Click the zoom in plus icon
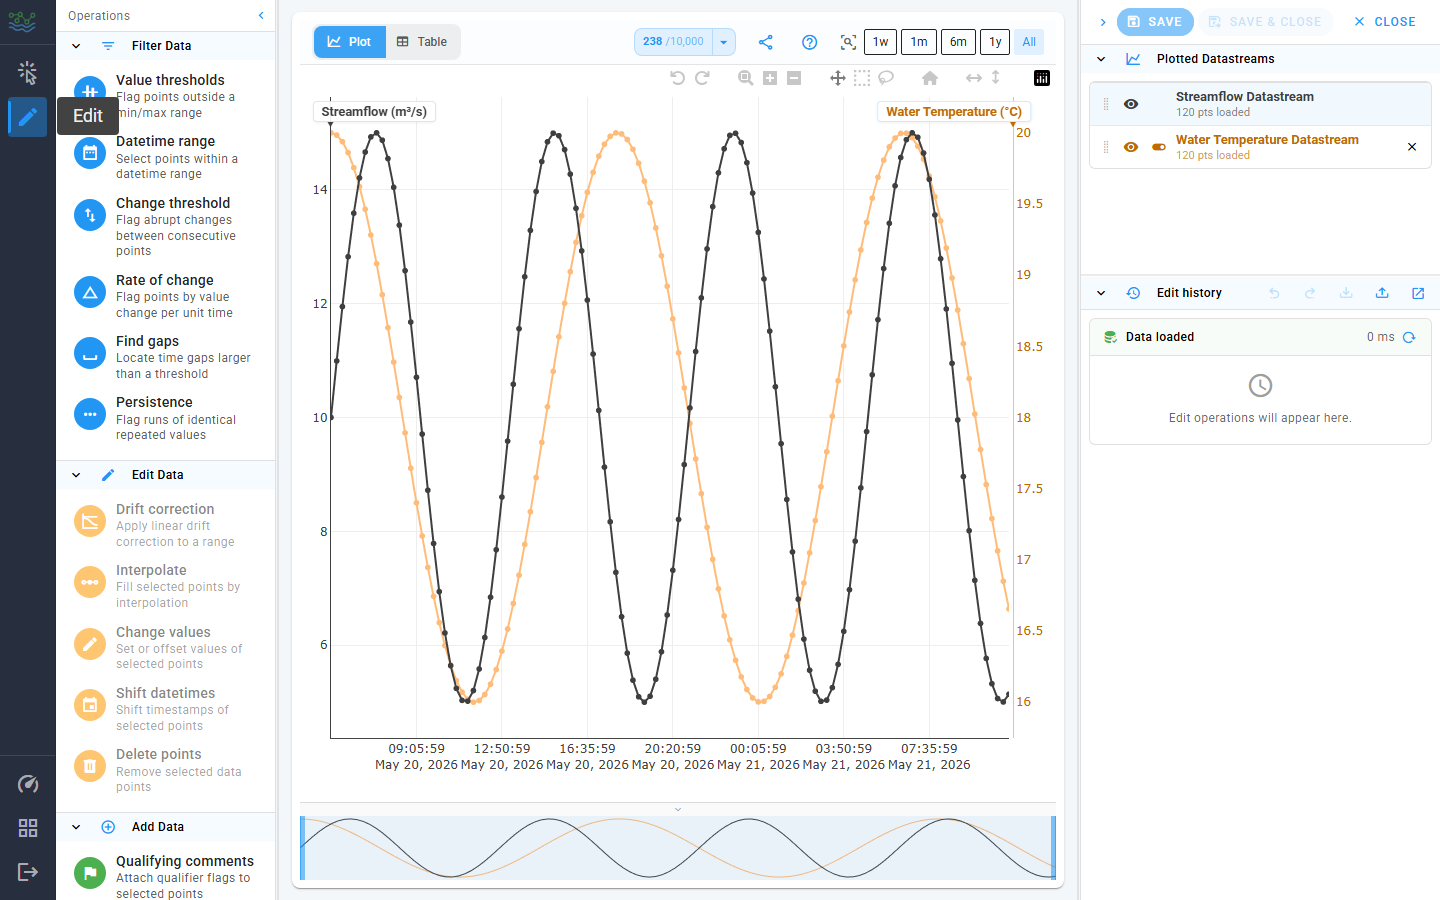Image resolution: width=1440 pixels, height=900 pixels. click(x=770, y=78)
